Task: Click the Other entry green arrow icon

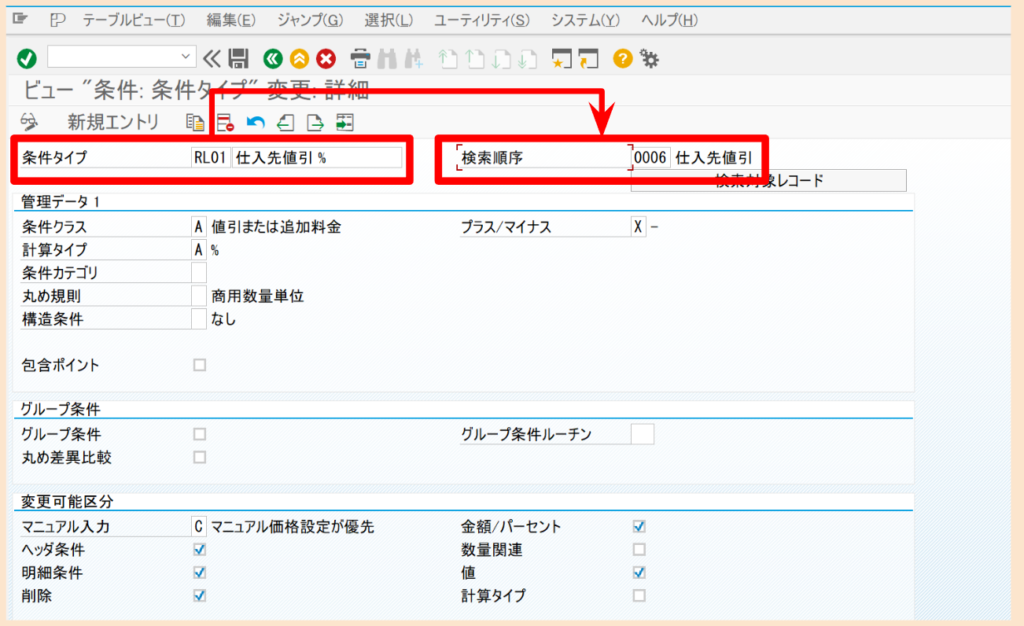Action: point(345,122)
